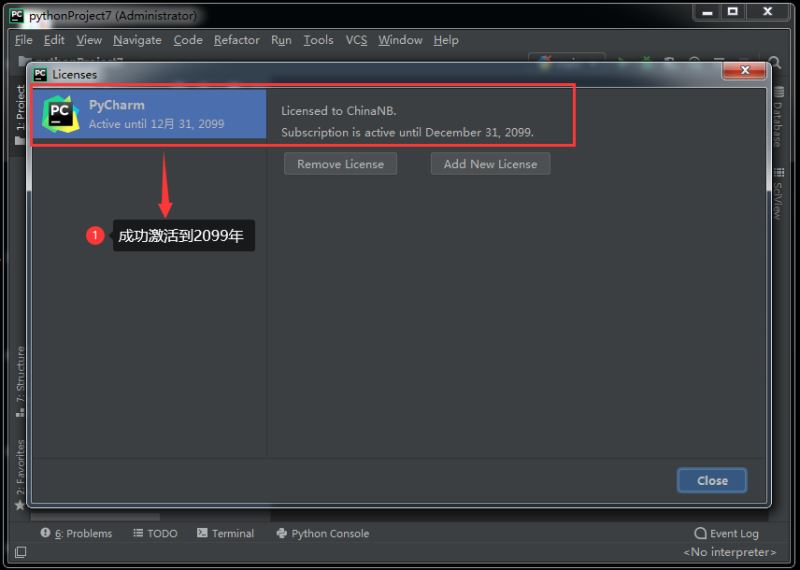Click PyCharm icon in main title bar
800x570 pixels.
coord(17,15)
